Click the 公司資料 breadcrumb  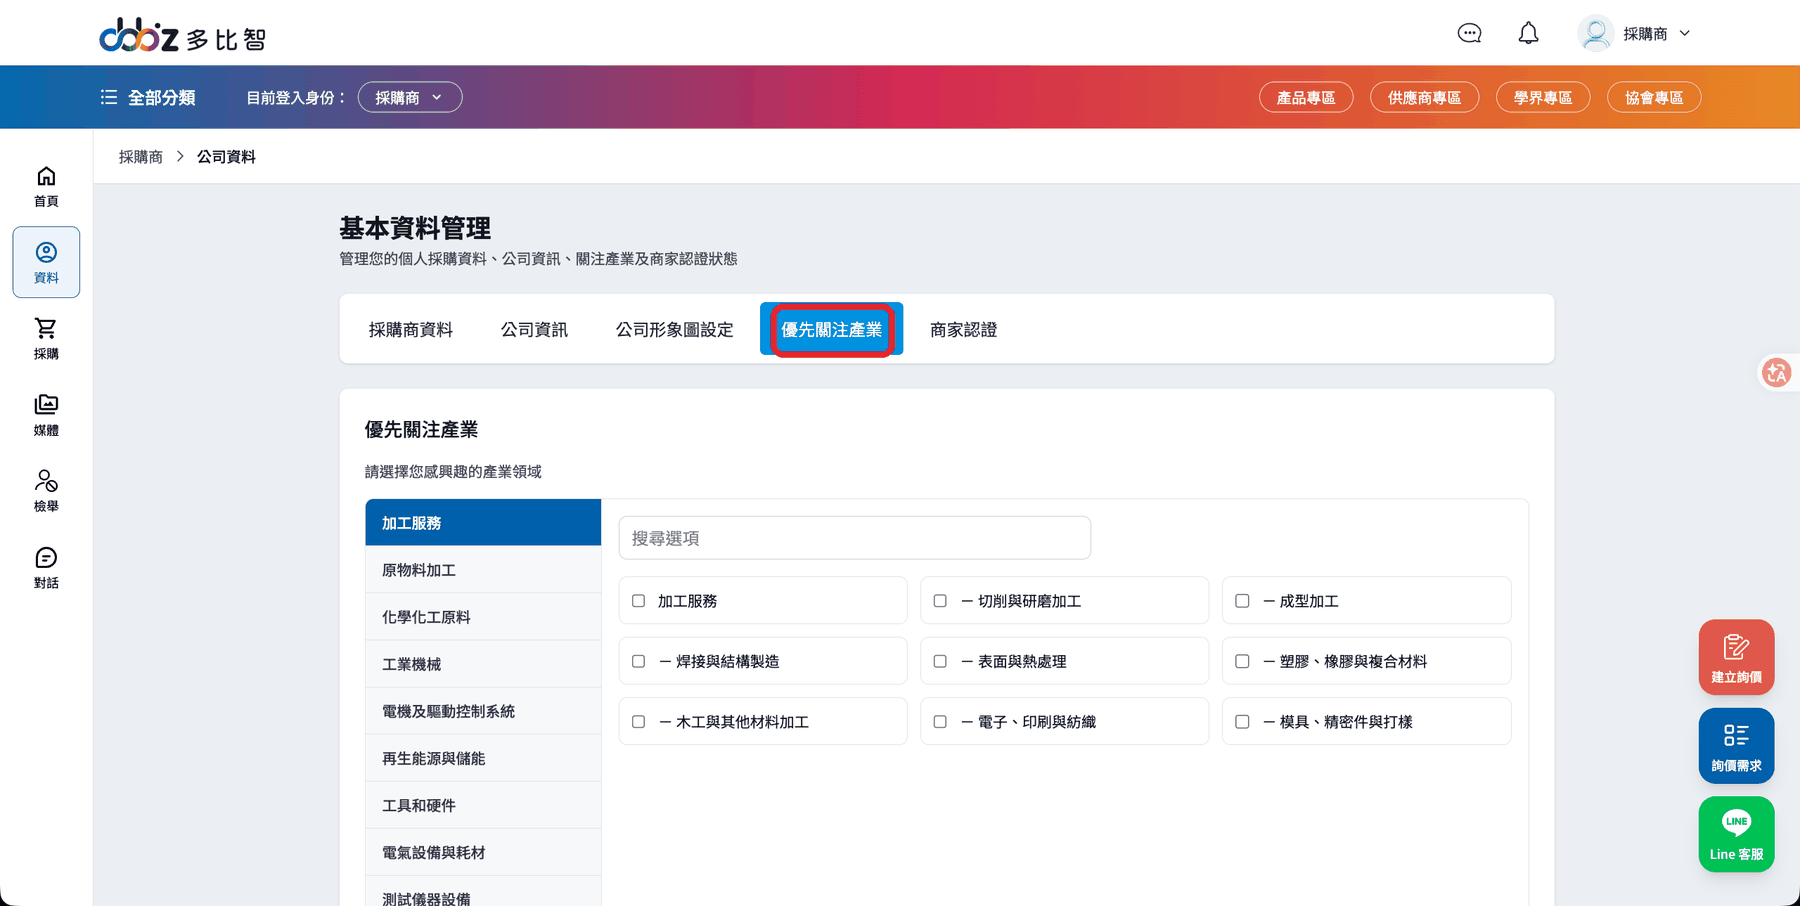pos(226,157)
